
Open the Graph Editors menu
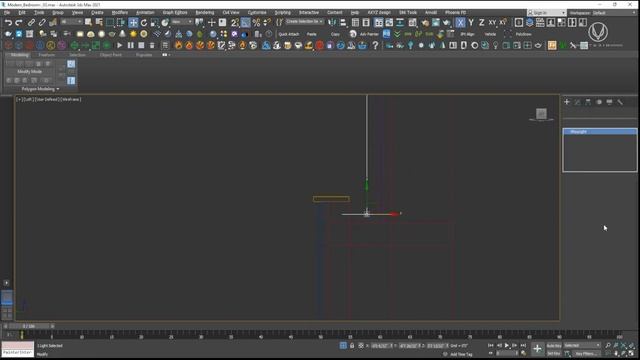point(175,13)
